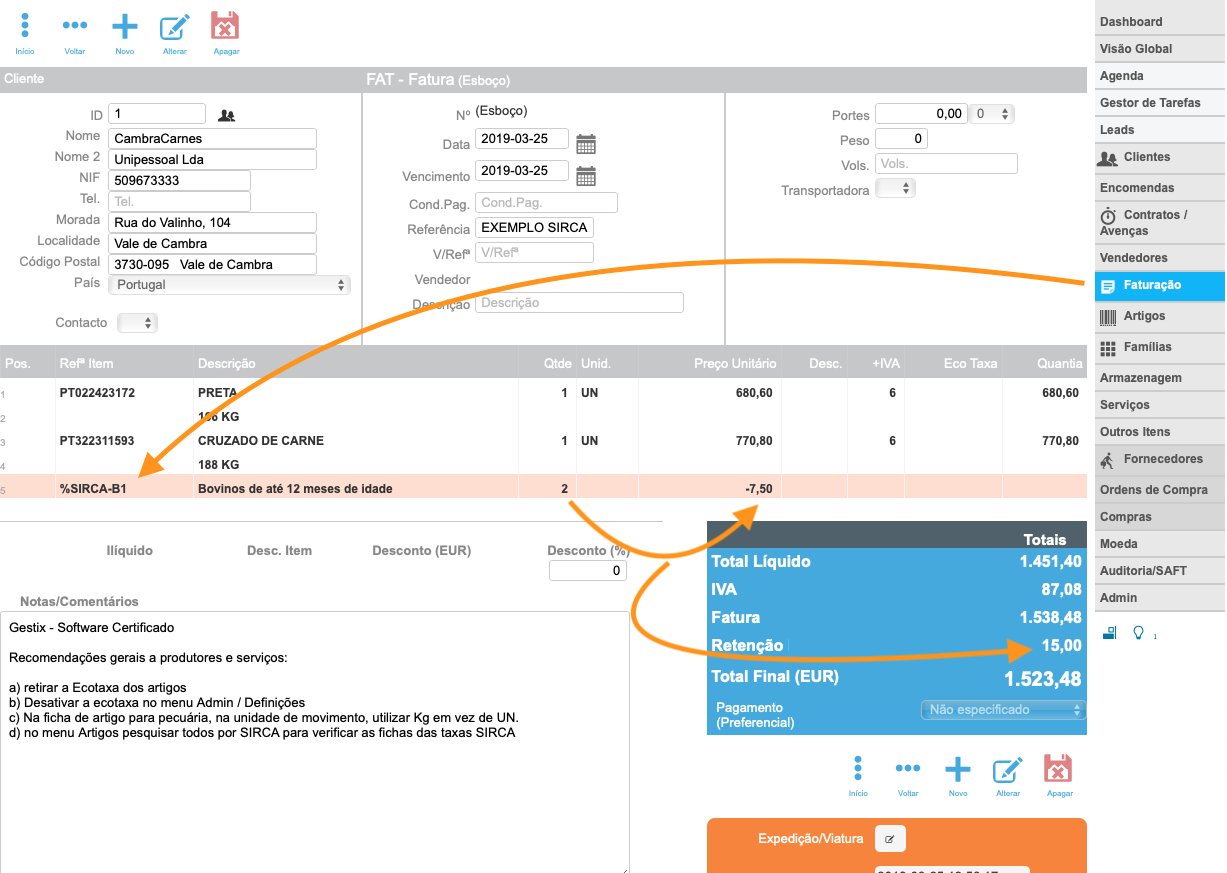Click the Morada address field
Image resolution: width=1227 pixels, height=873 pixels.
tap(212, 222)
